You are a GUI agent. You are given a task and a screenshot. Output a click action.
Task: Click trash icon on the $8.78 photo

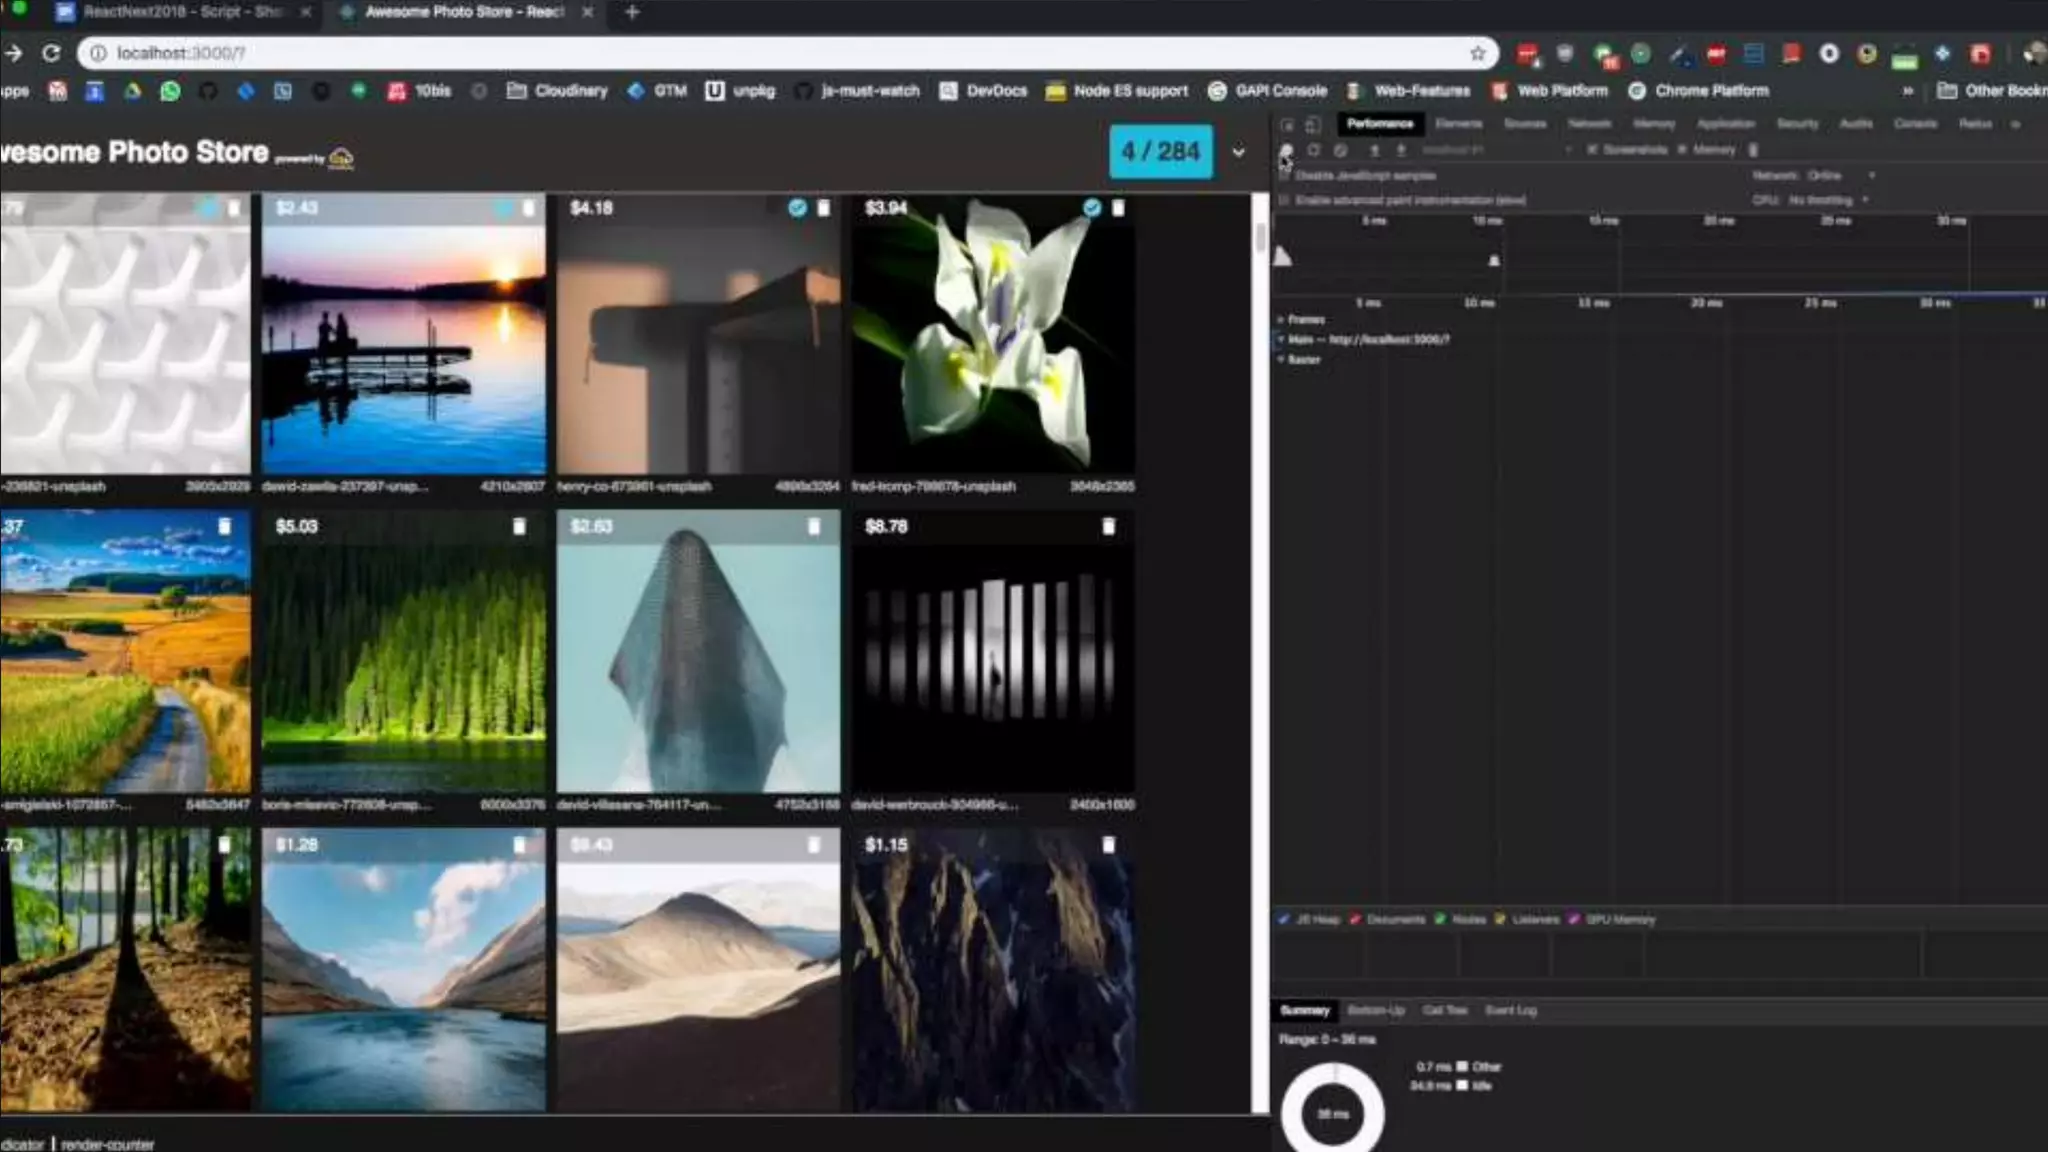(1108, 526)
